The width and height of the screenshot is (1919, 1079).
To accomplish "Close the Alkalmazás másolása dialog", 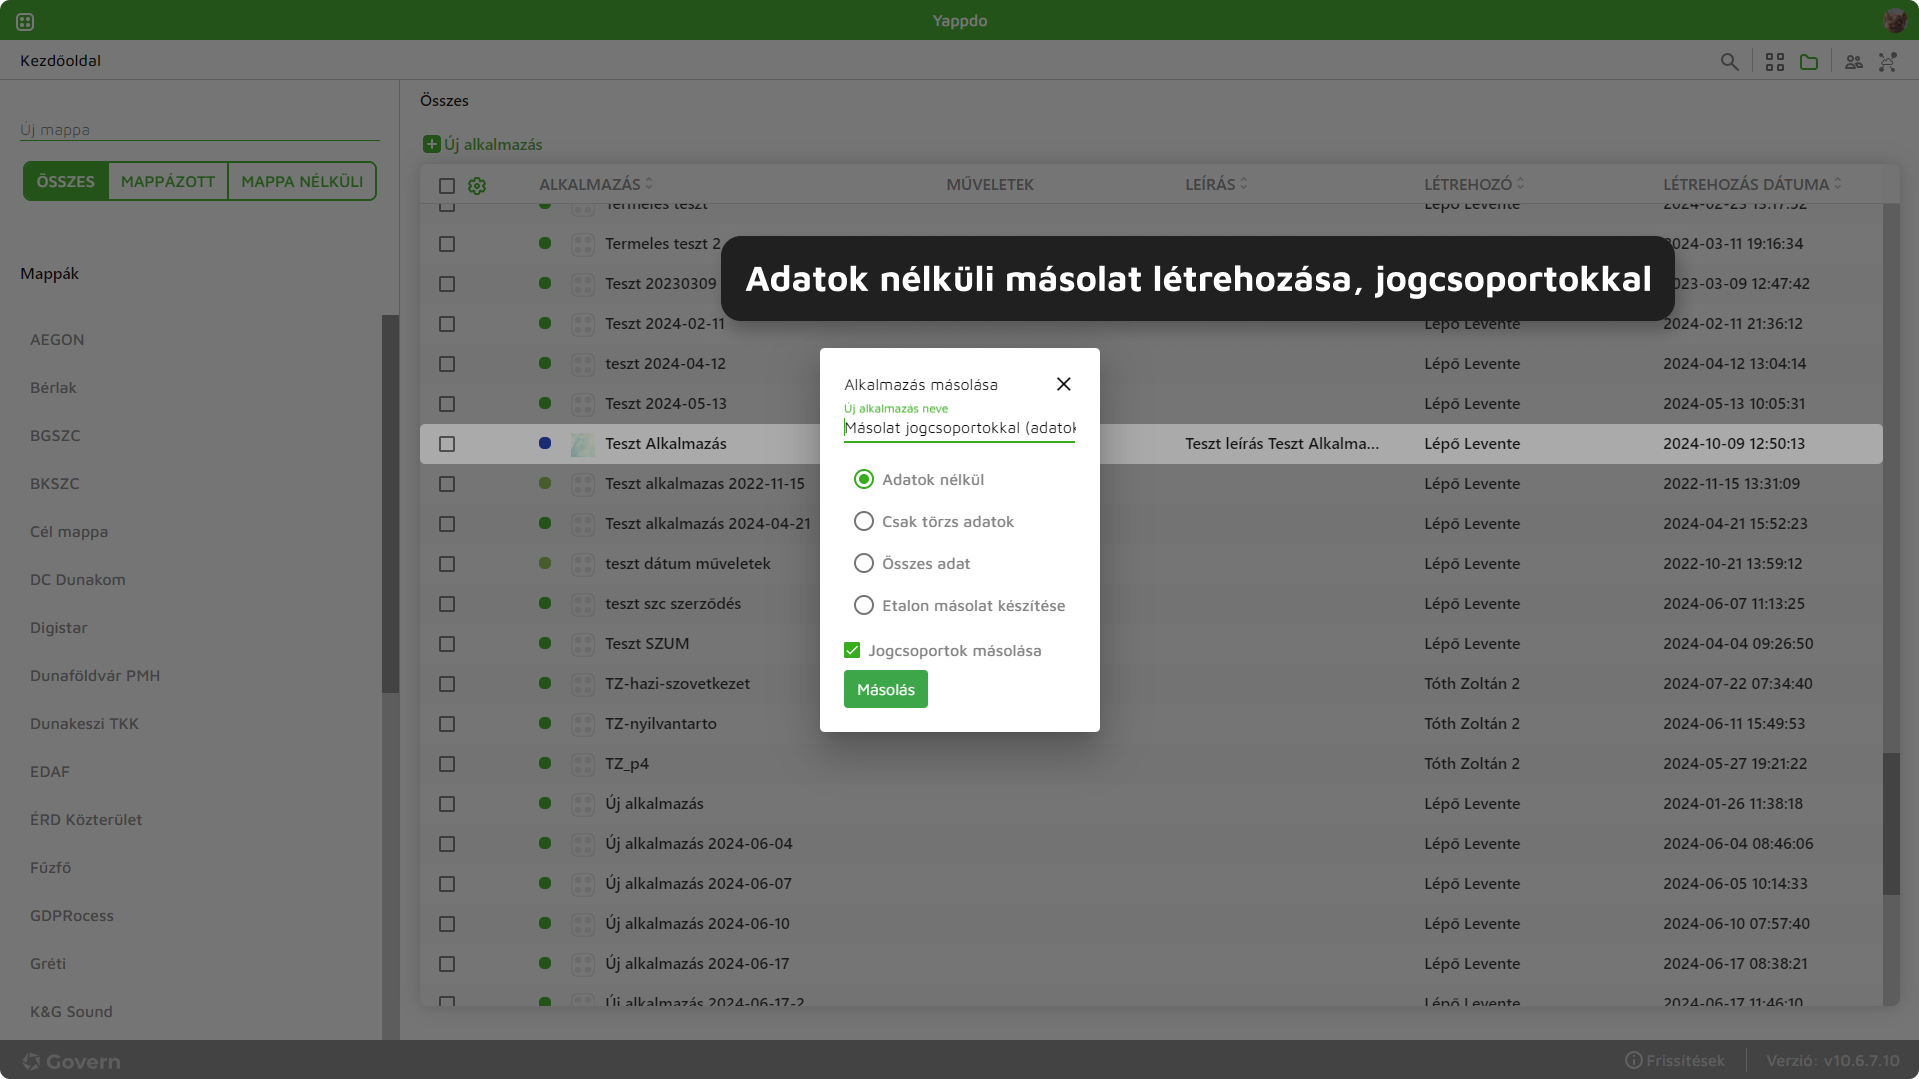I will pos(1063,384).
